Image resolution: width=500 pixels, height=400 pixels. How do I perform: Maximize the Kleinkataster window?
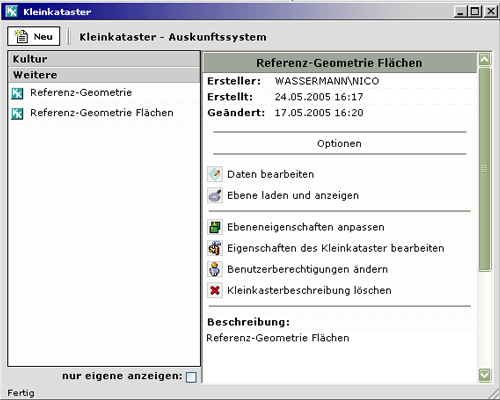(475, 12)
